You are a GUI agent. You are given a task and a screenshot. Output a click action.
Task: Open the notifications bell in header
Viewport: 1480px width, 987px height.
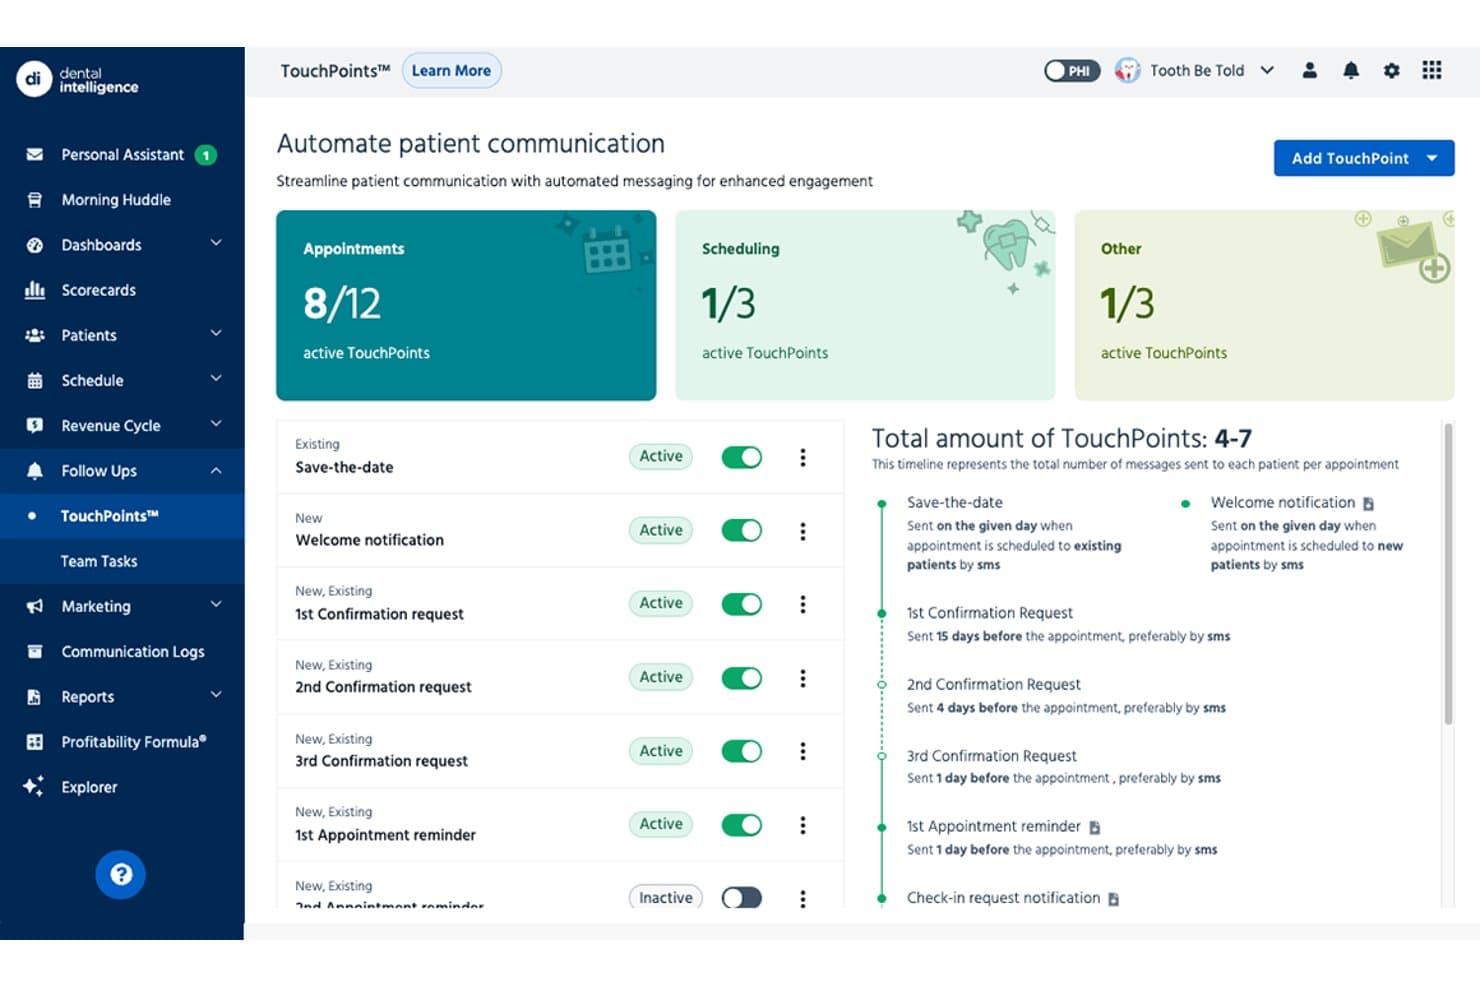[1350, 70]
